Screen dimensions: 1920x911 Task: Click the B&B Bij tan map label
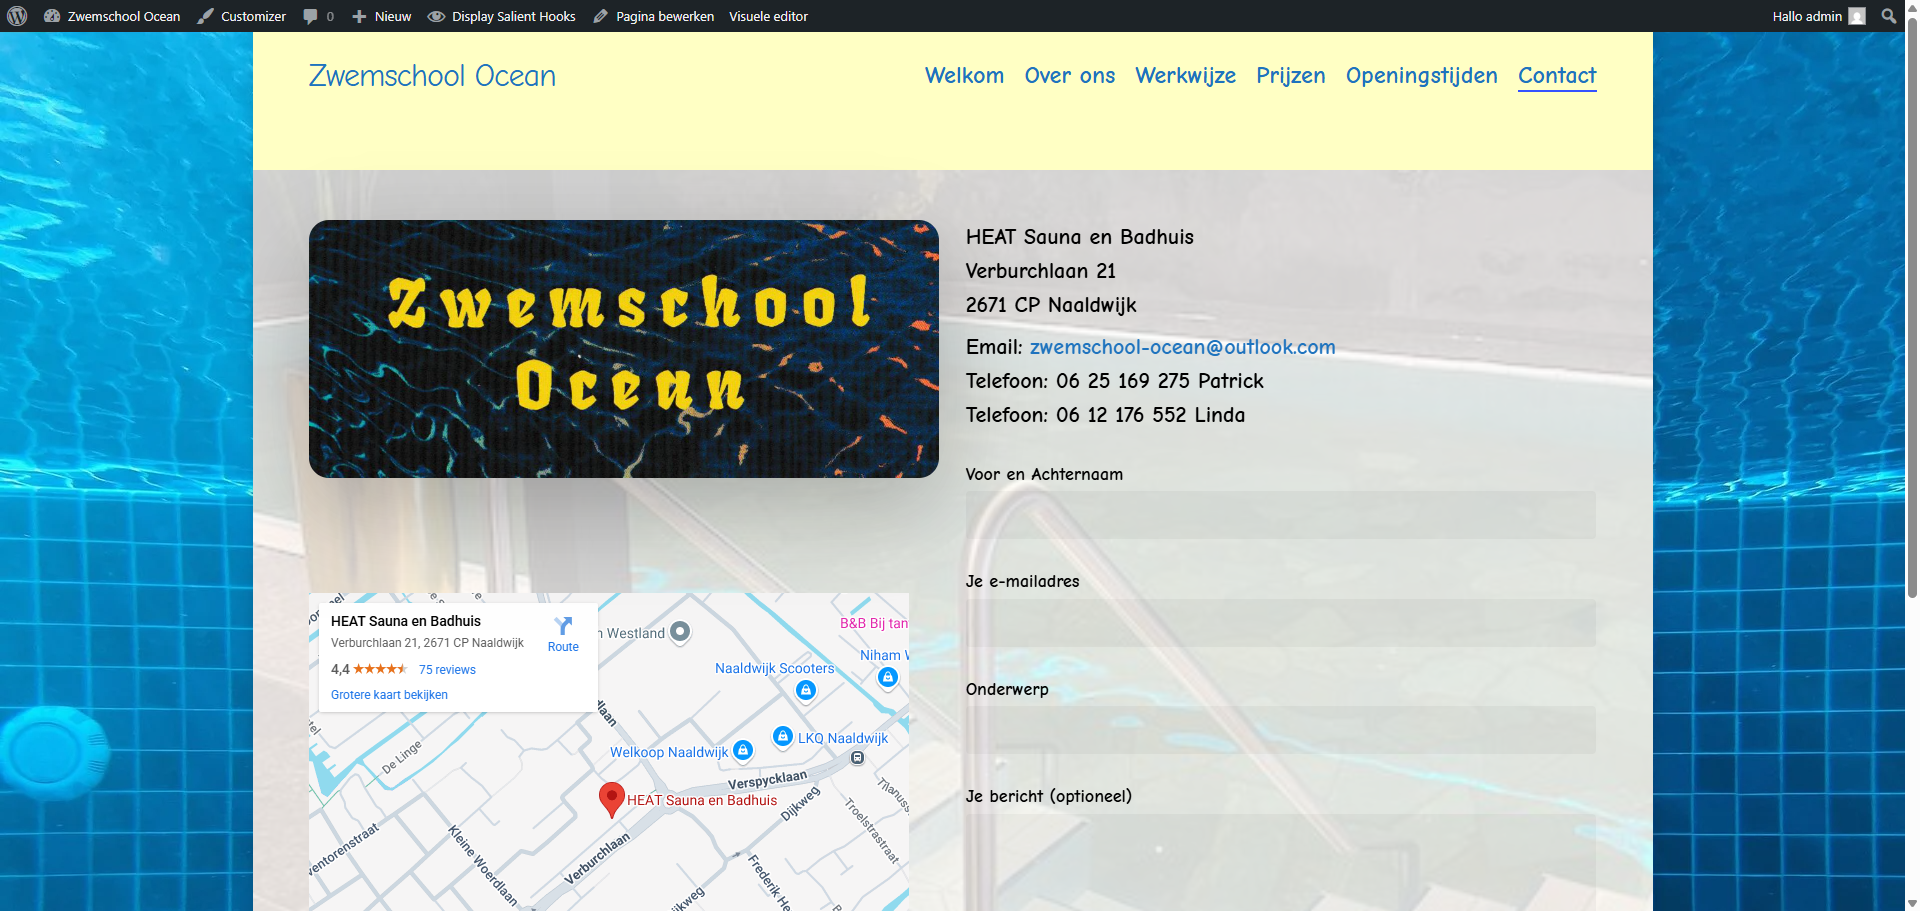(x=874, y=623)
